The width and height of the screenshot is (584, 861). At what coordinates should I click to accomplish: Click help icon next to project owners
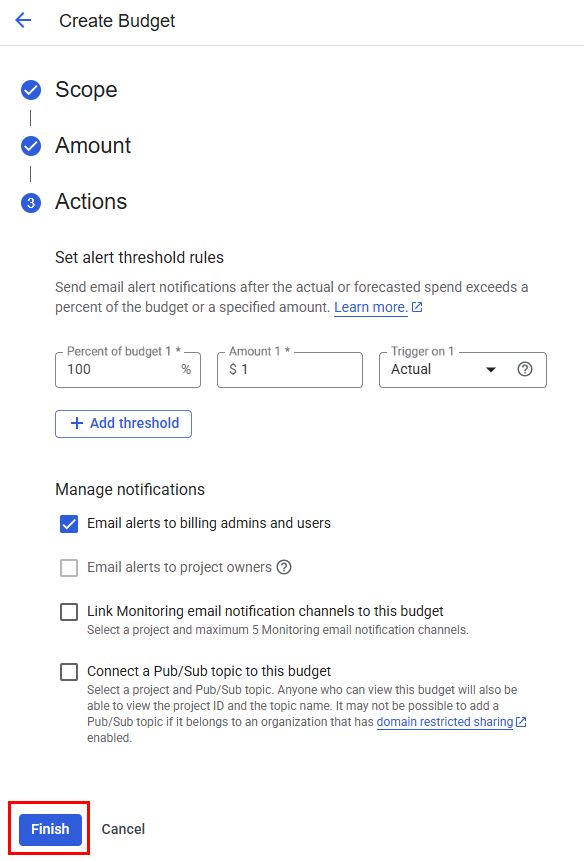click(284, 567)
